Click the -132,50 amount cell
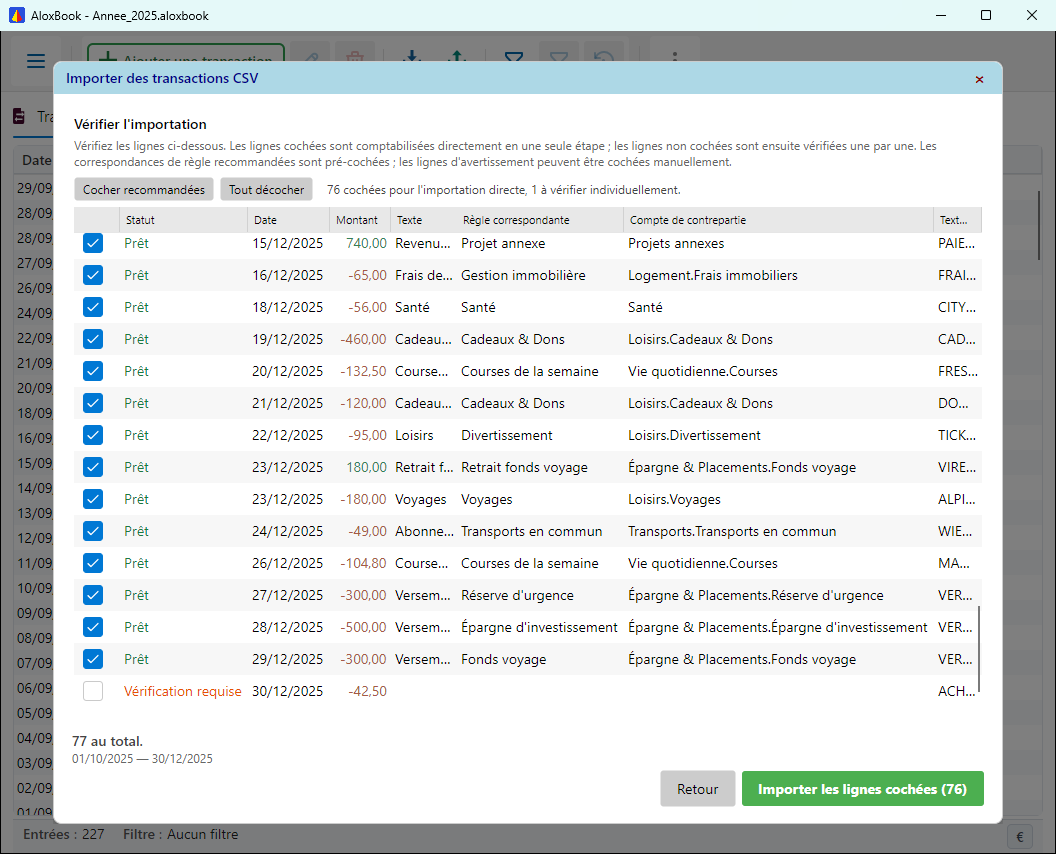Viewport: 1056px width, 854px height. click(x=363, y=371)
